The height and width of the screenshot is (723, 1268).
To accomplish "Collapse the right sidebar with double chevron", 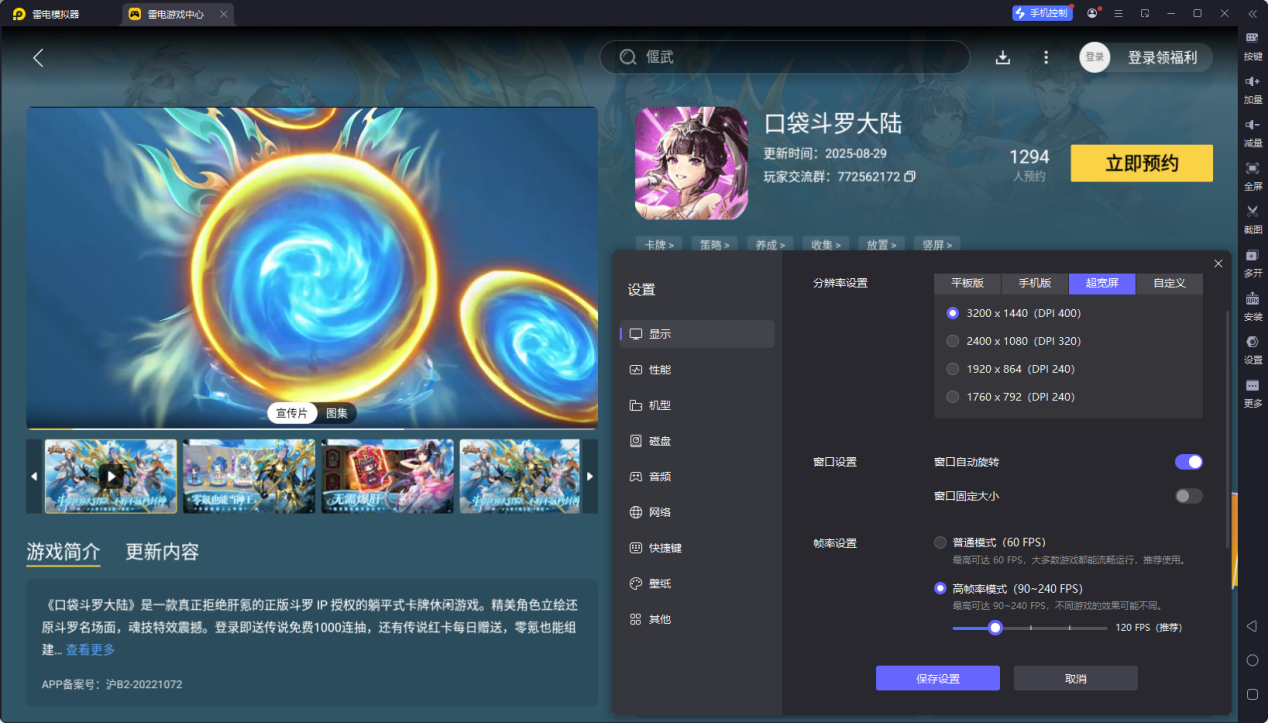I will [x=1252, y=13].
